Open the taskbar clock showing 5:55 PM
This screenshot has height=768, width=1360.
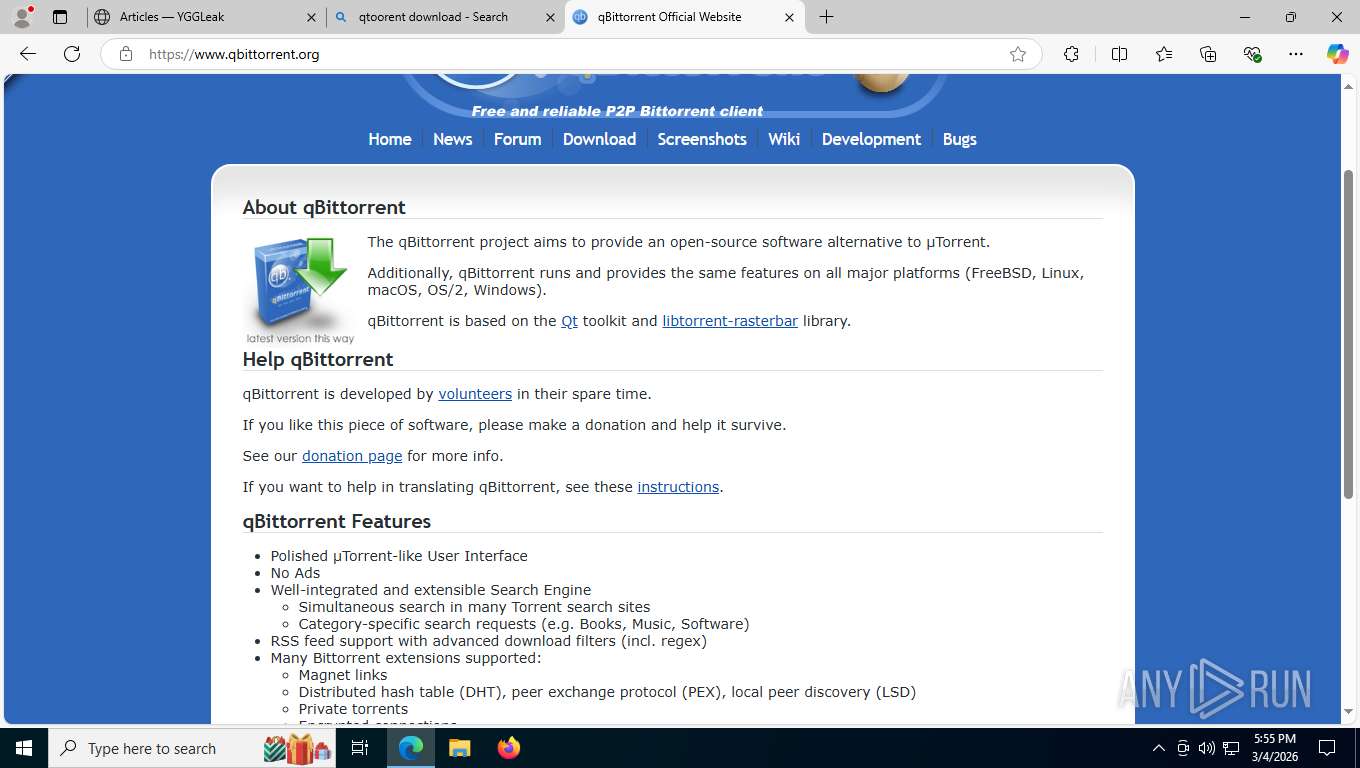coord(1275,748)
